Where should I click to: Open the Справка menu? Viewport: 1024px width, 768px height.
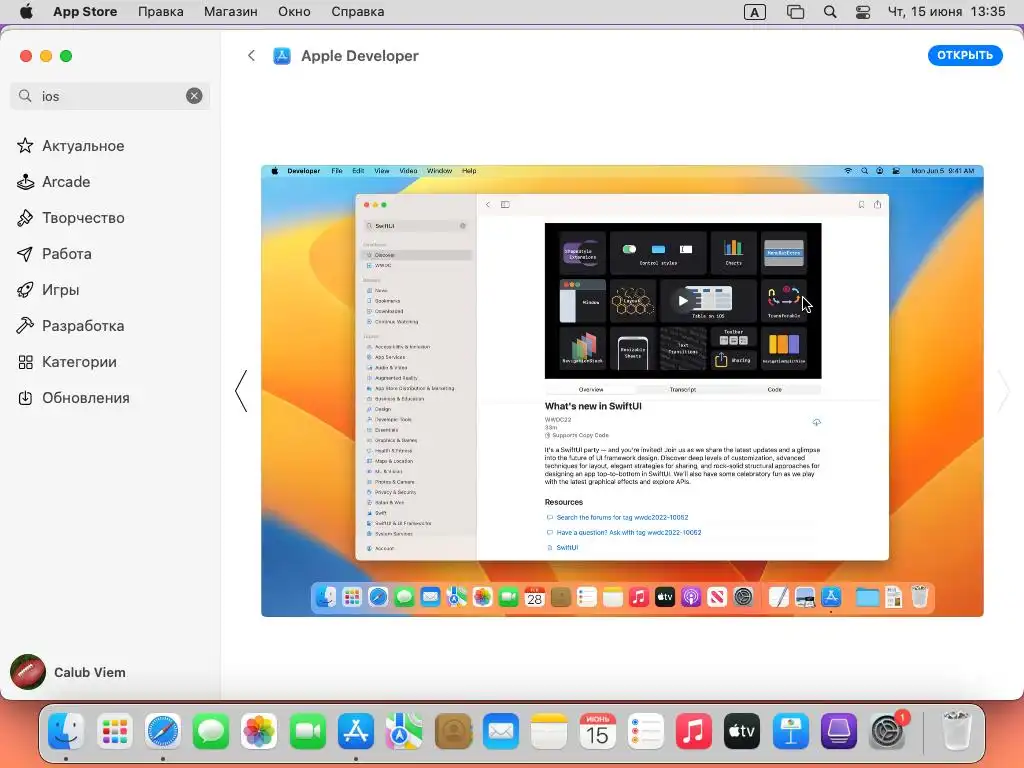357,12
